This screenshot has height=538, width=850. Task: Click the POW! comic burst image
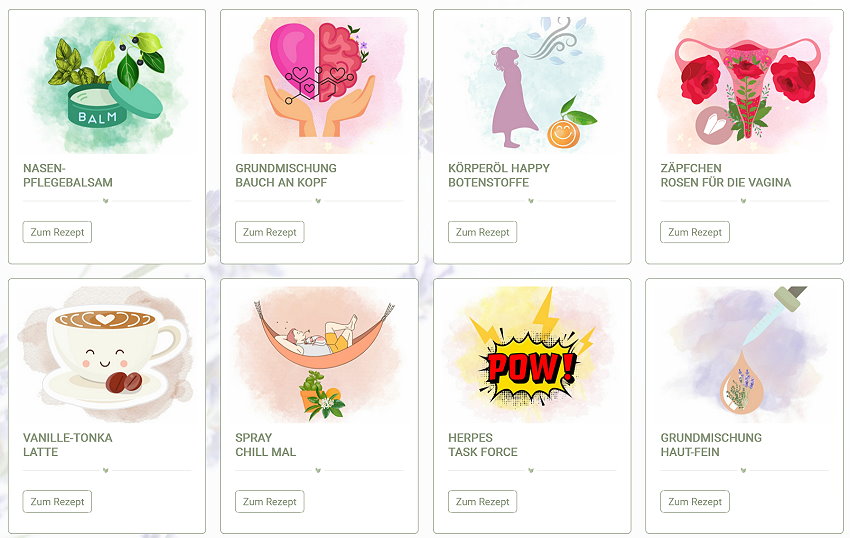[x=532, y=354]
